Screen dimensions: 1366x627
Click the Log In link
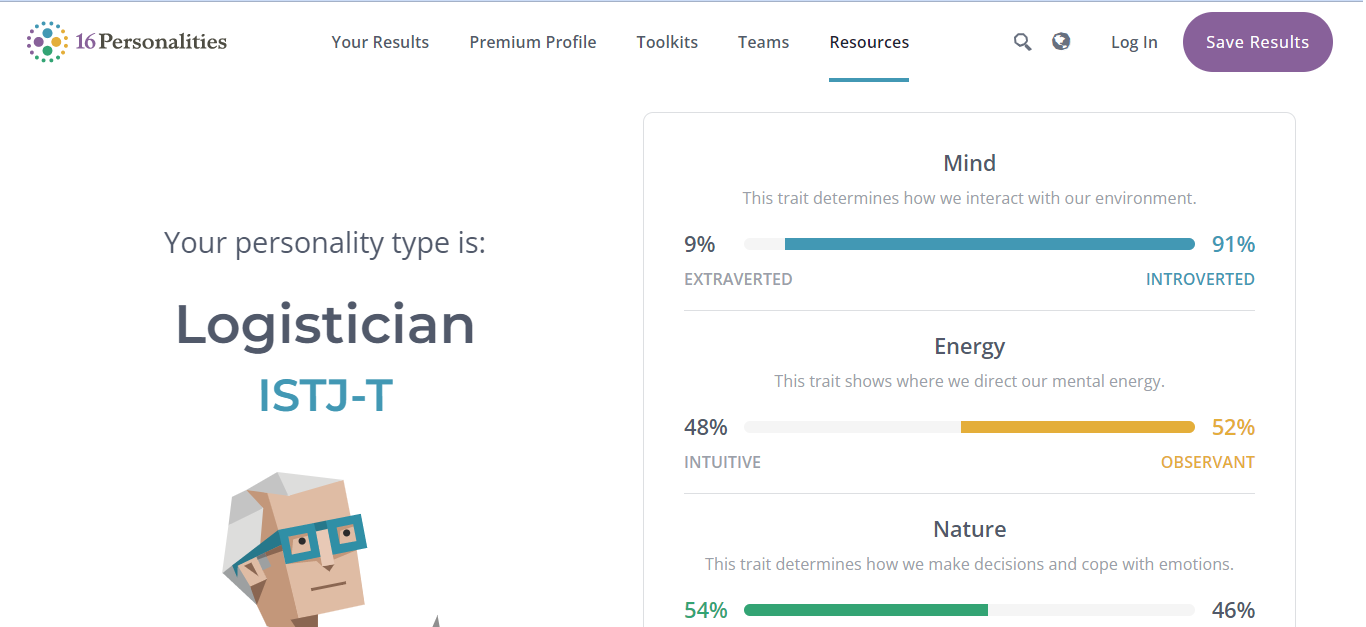tap(1134, 42)
